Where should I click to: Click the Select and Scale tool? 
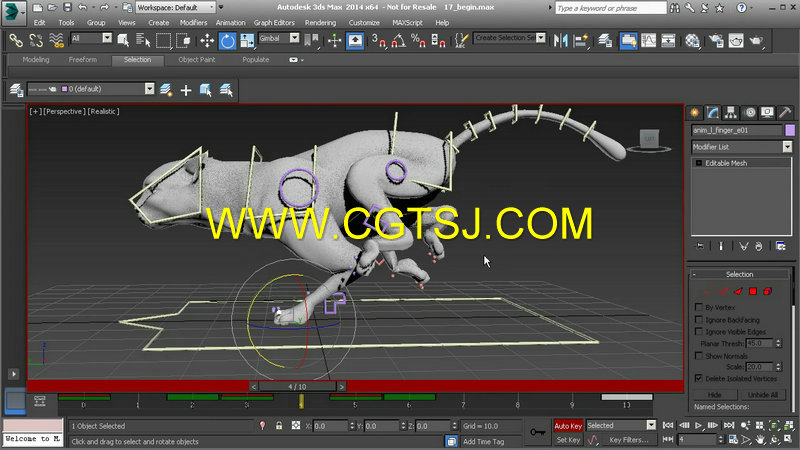click(247, 40)
